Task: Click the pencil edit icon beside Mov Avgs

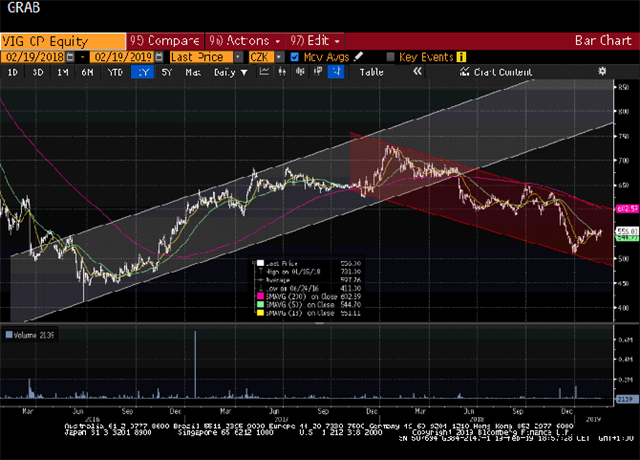Action: (359, 57)
